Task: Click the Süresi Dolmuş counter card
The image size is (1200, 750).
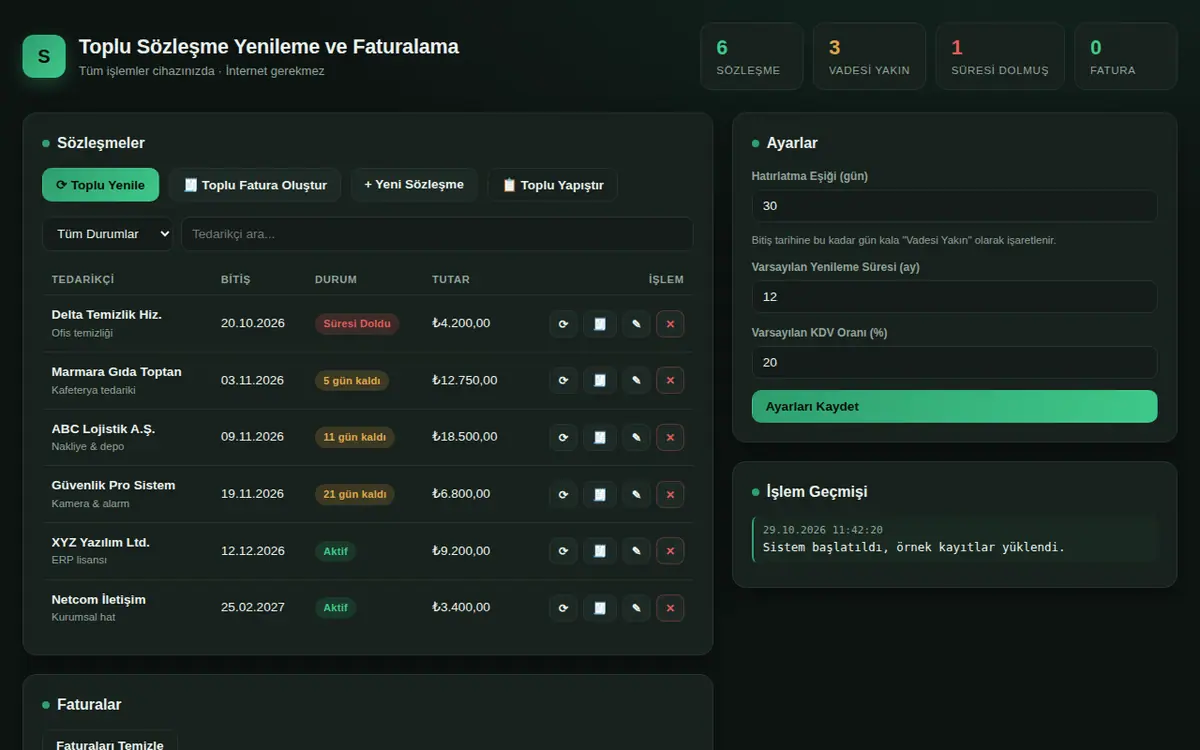Action: tap(1000, 56)
